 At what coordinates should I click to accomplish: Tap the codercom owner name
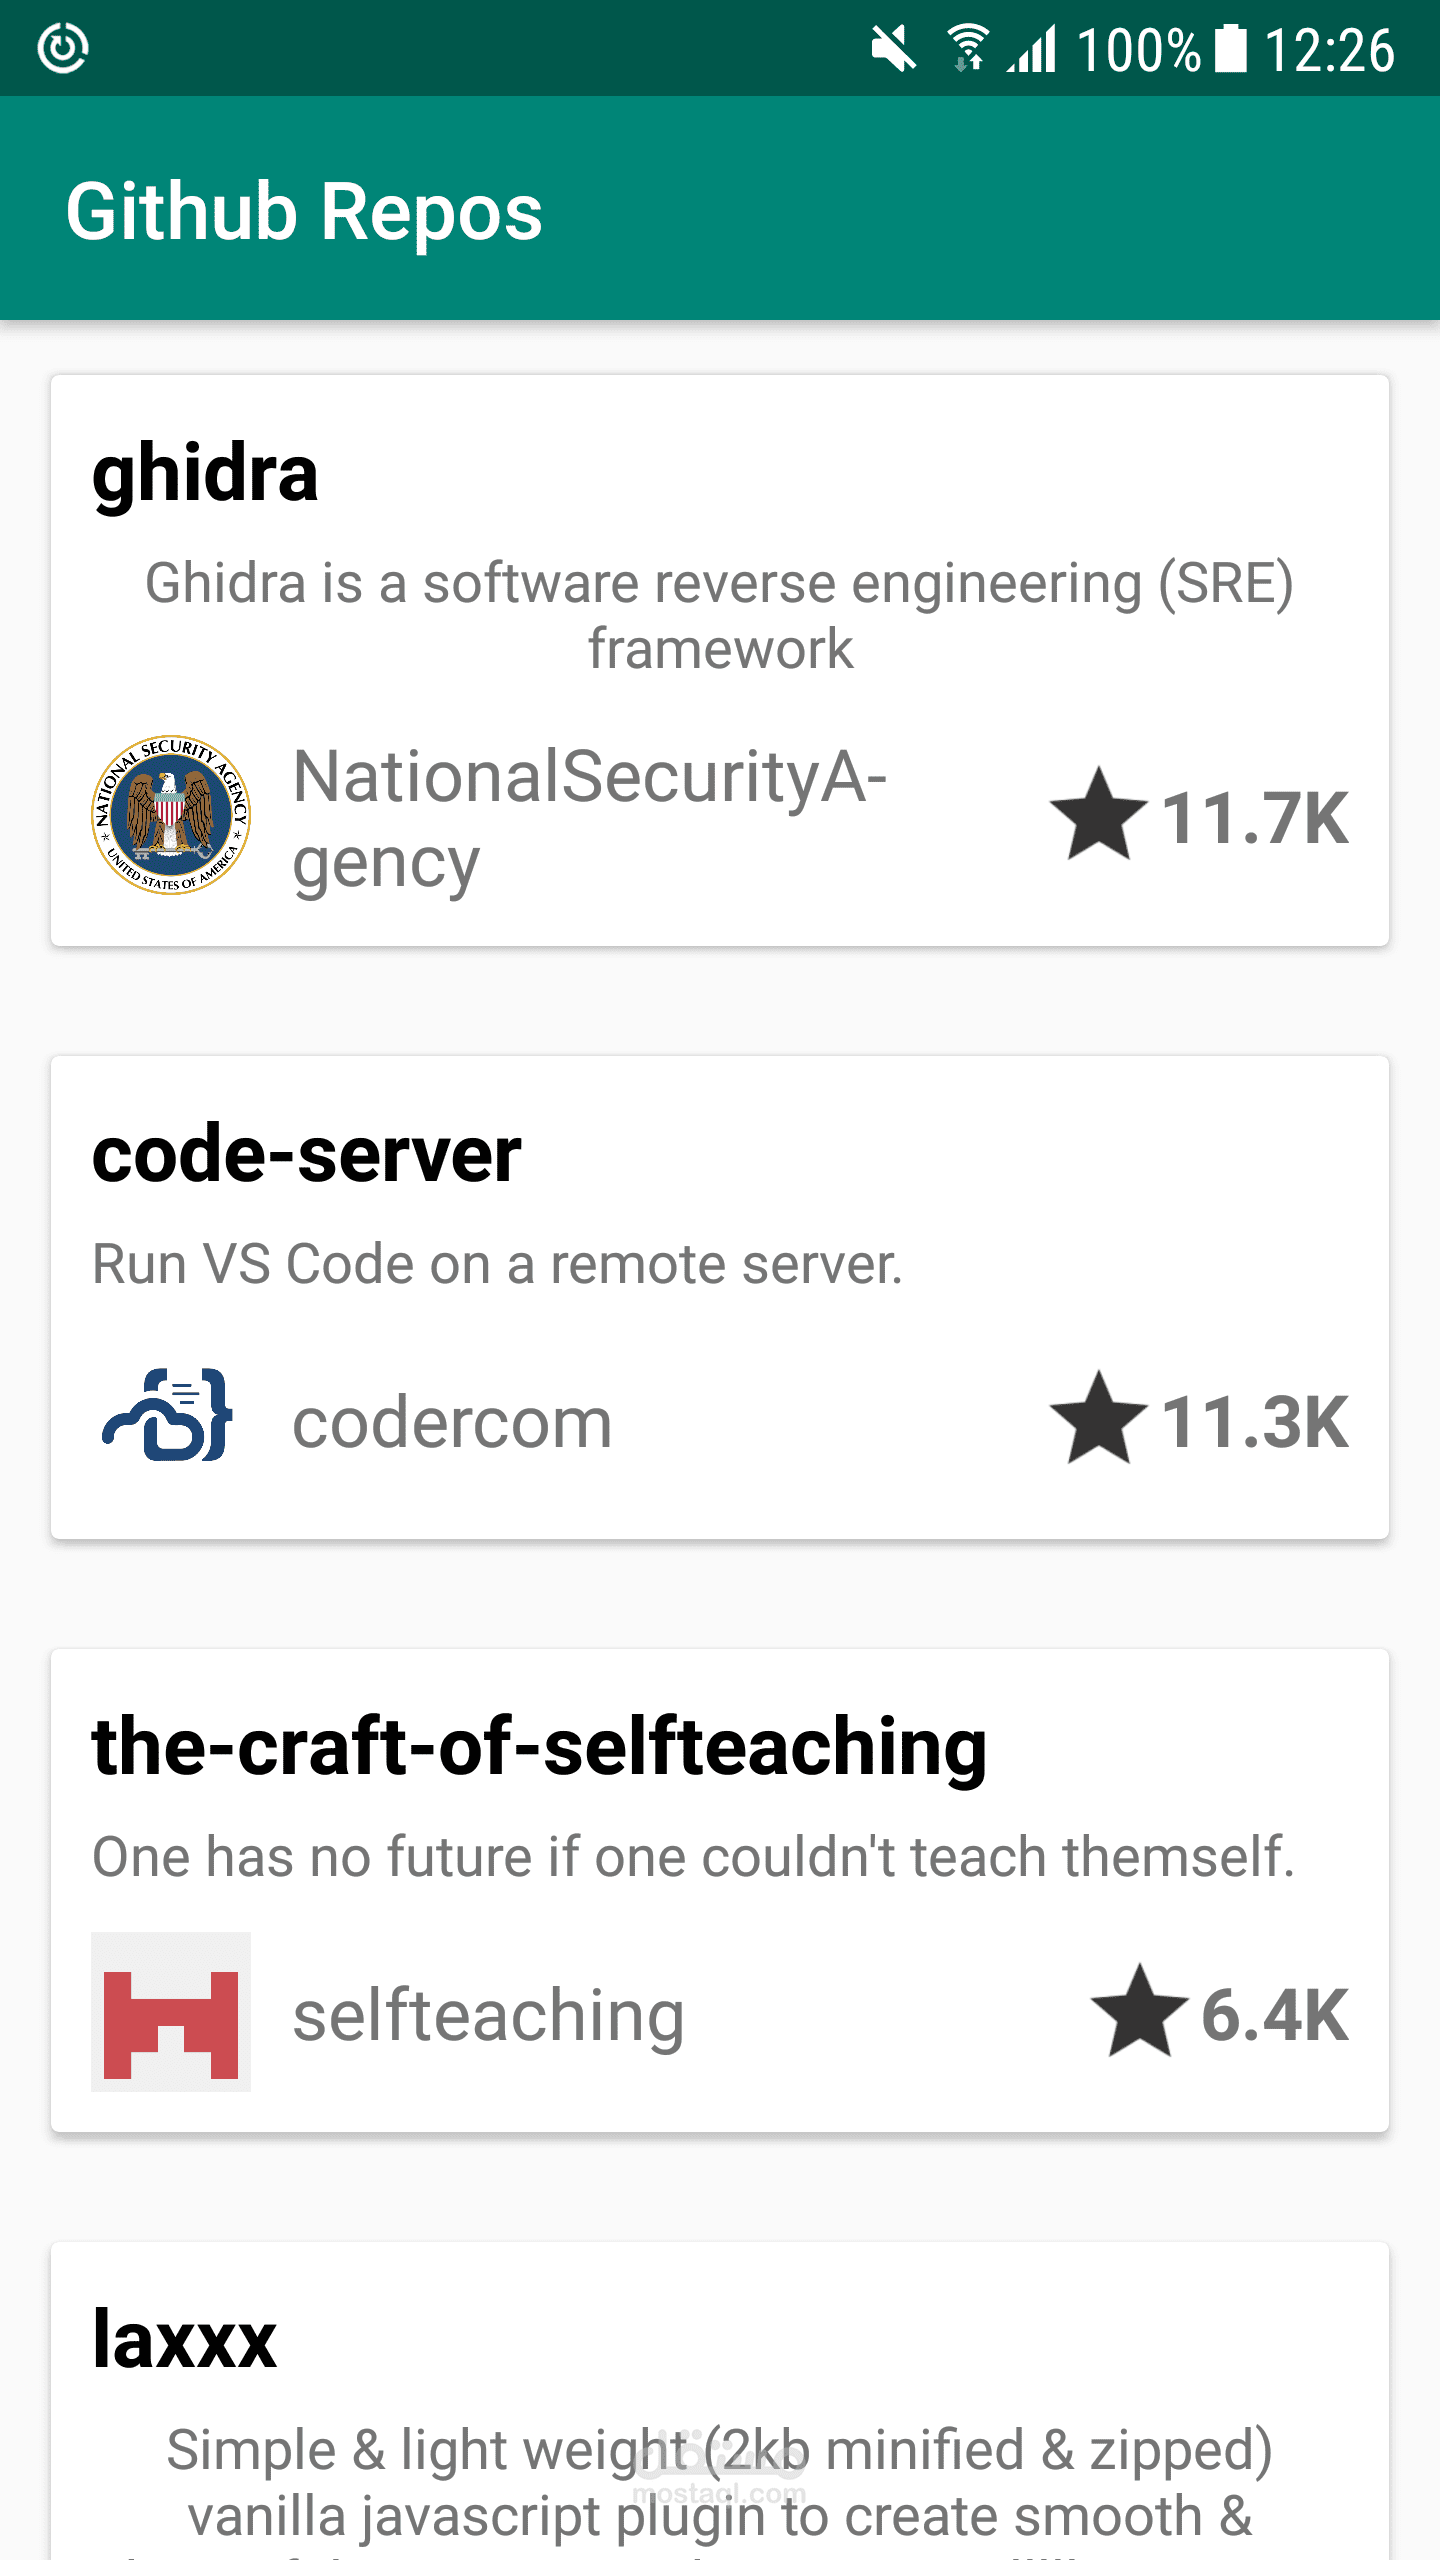[452, 1422]
